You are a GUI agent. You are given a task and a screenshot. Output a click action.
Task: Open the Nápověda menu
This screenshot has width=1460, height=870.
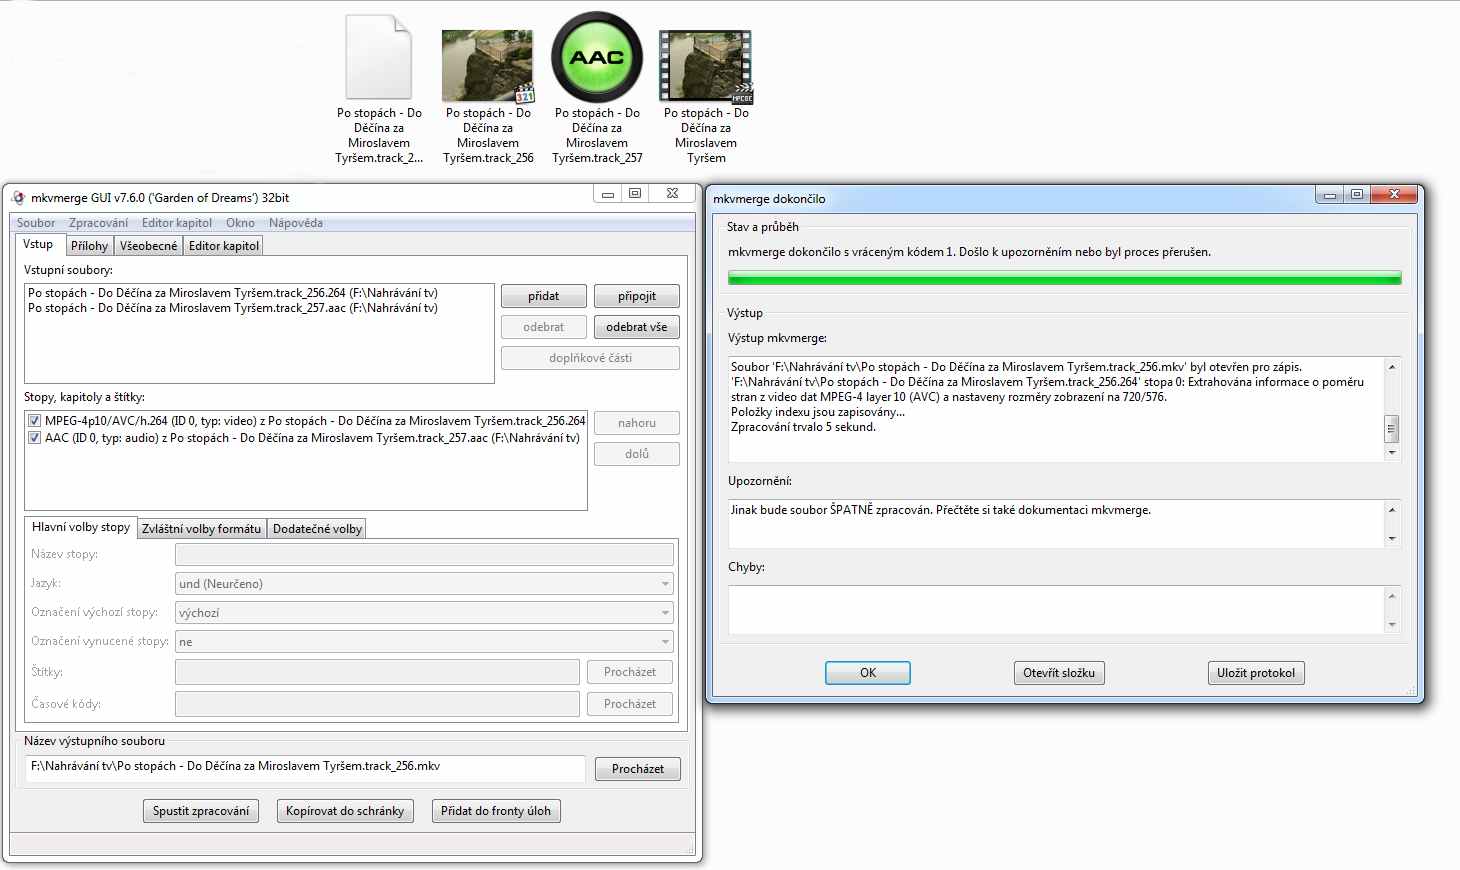click(296, 223)
